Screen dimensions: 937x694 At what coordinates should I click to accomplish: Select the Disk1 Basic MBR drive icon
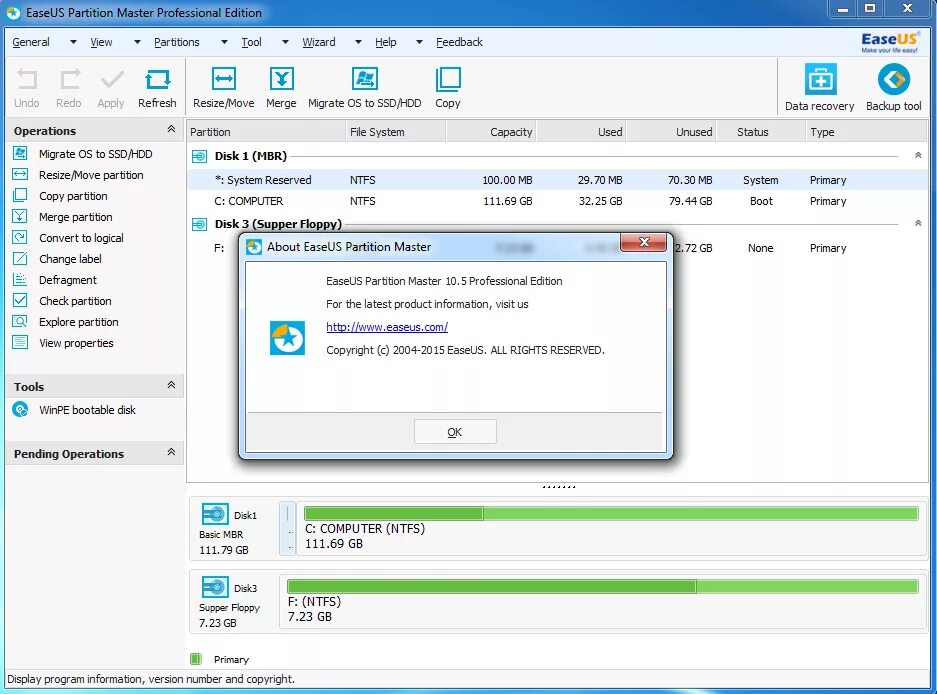[215, 514]
